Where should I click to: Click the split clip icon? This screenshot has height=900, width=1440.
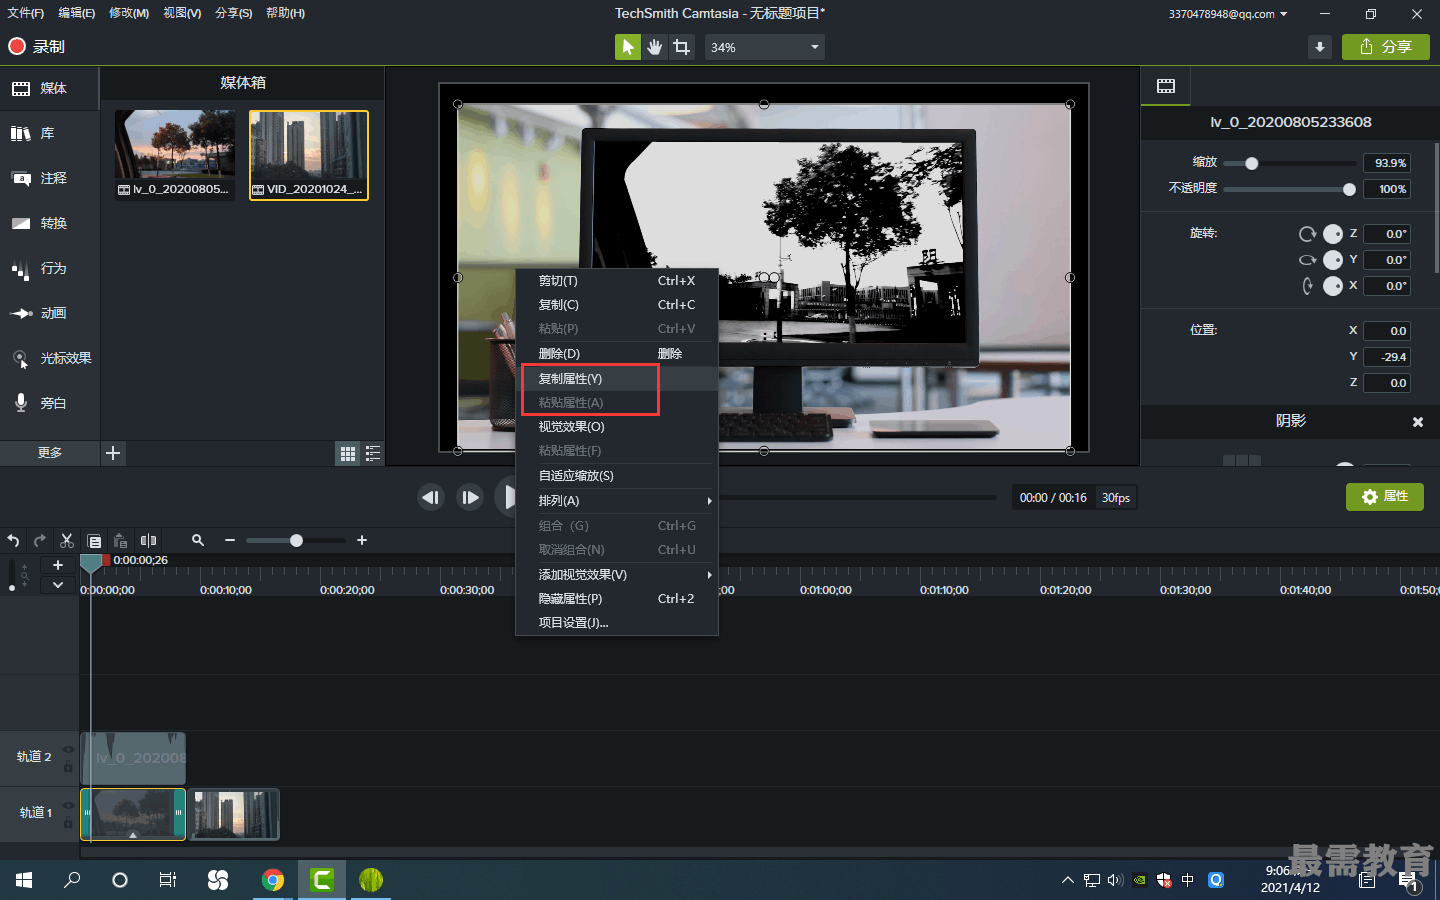(x=148, y=540)
